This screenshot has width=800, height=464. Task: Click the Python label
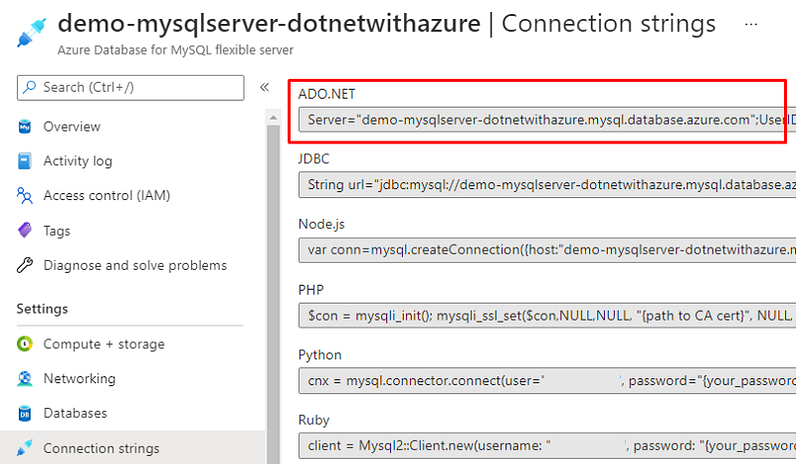pos(320,355)
